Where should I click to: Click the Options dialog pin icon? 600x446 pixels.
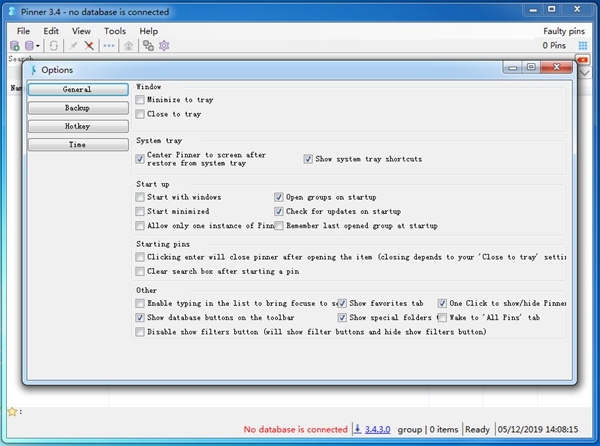34,70
